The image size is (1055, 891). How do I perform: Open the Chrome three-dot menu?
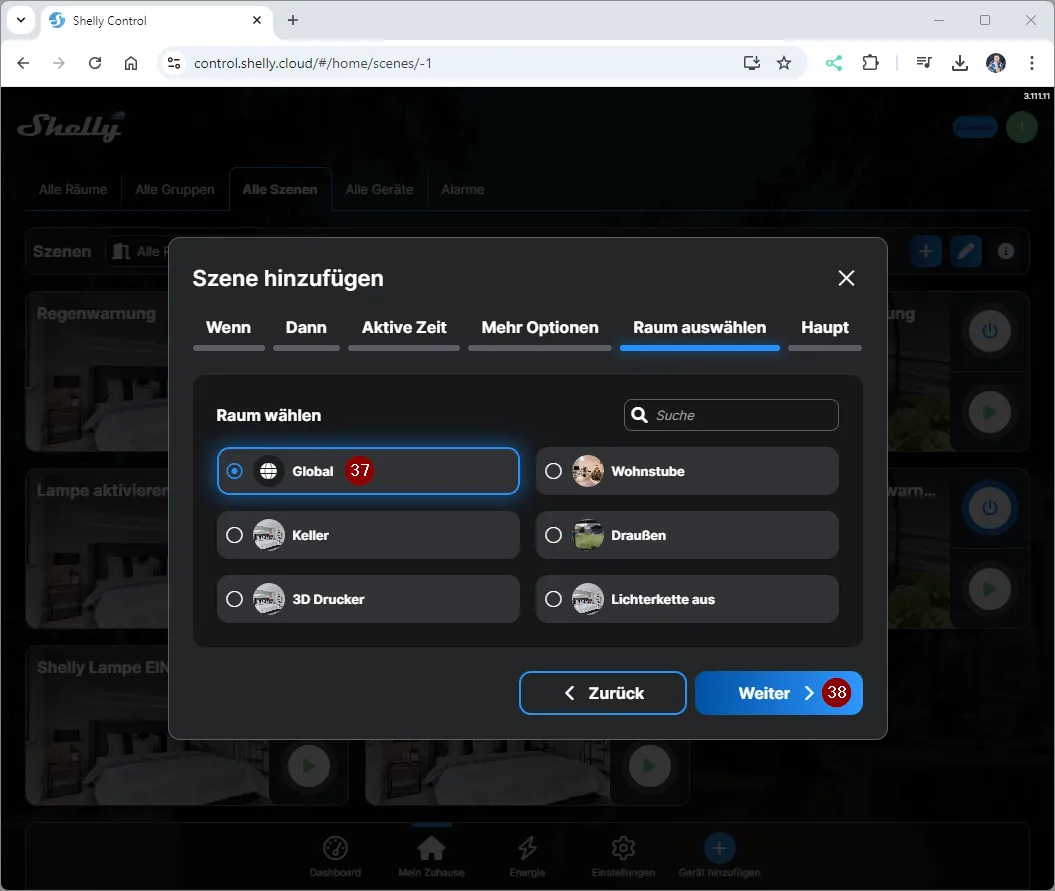[1032, 63]
